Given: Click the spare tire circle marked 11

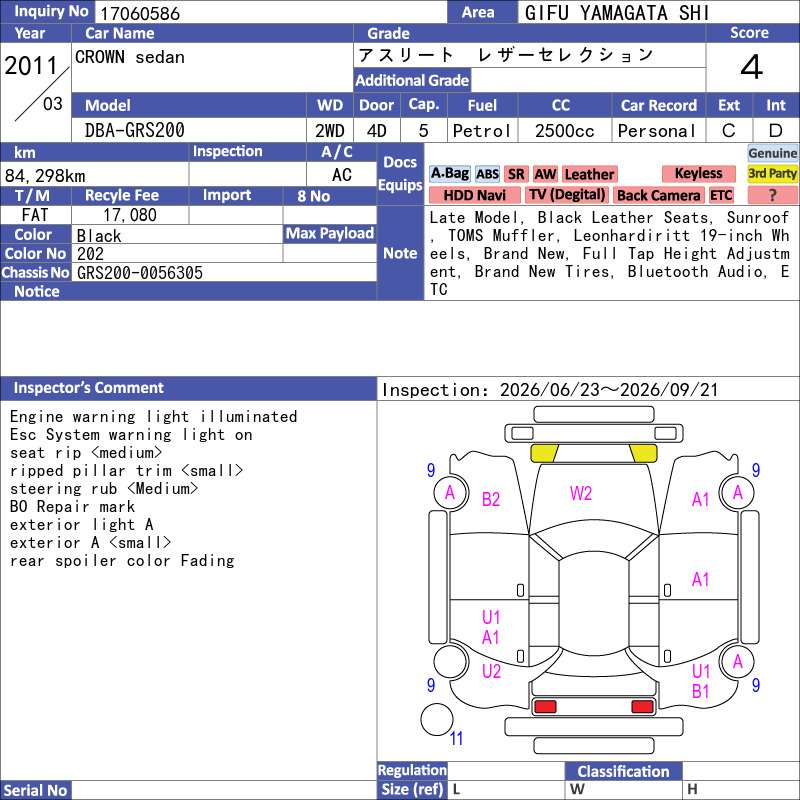Looking at the screenshot, I should (437, 719).
